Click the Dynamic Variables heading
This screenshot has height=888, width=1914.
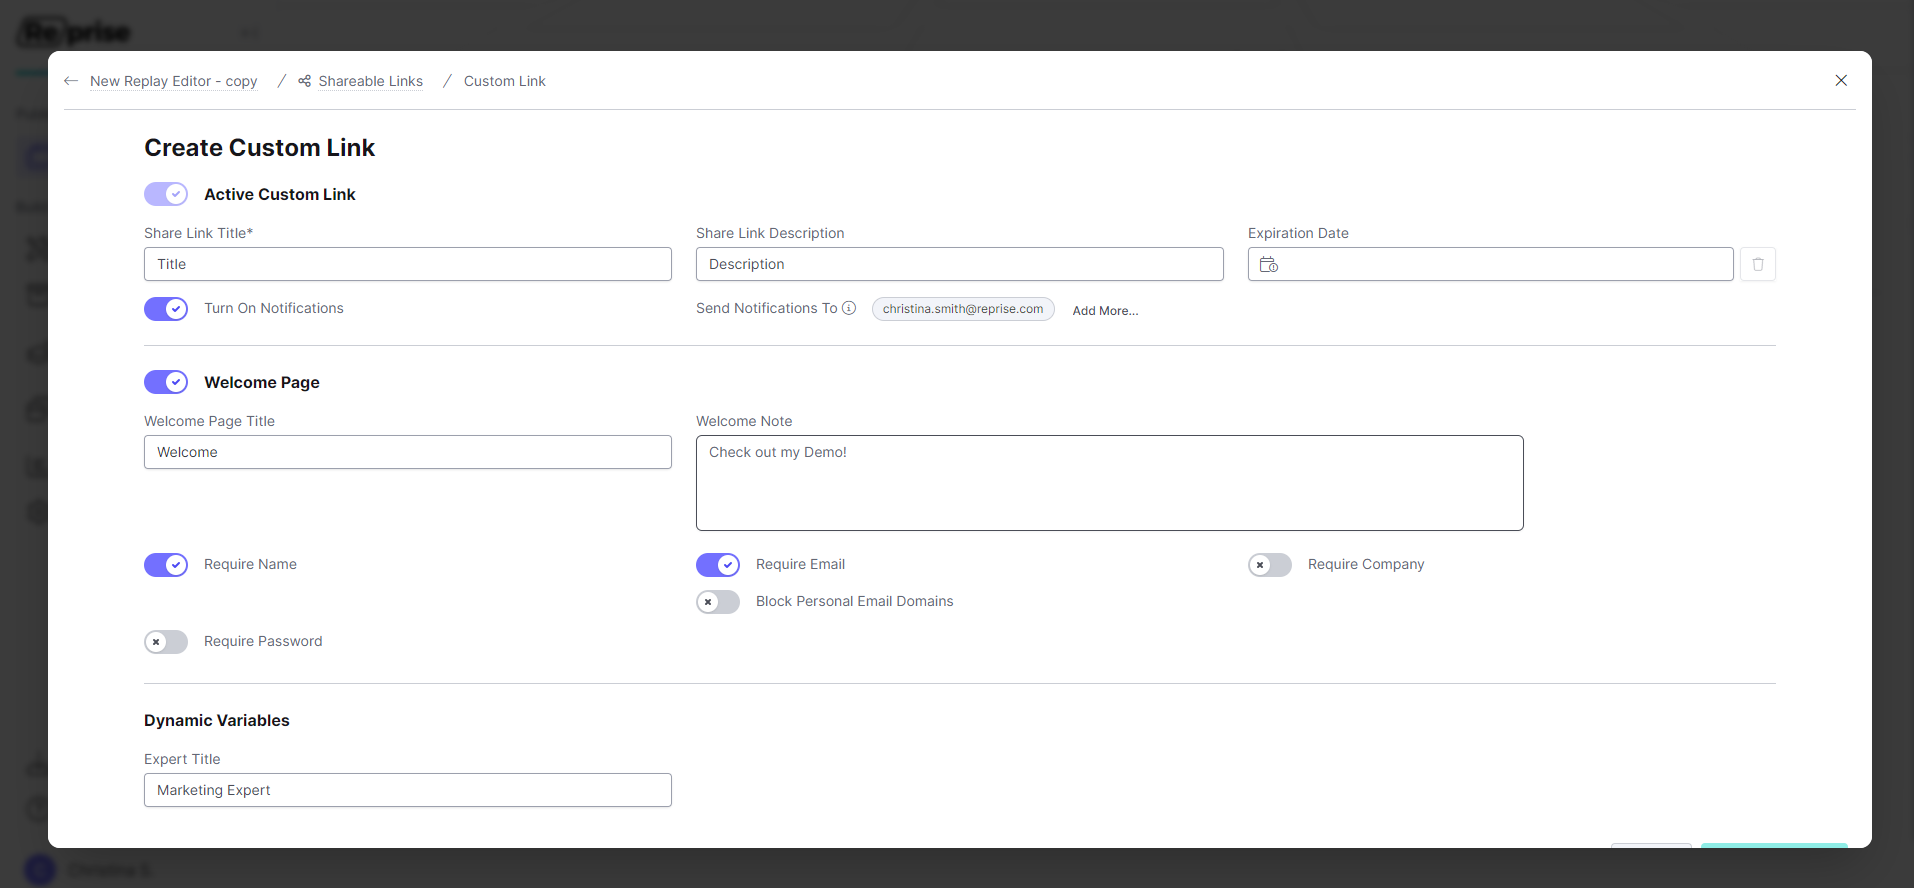click(x=217, y=720)
